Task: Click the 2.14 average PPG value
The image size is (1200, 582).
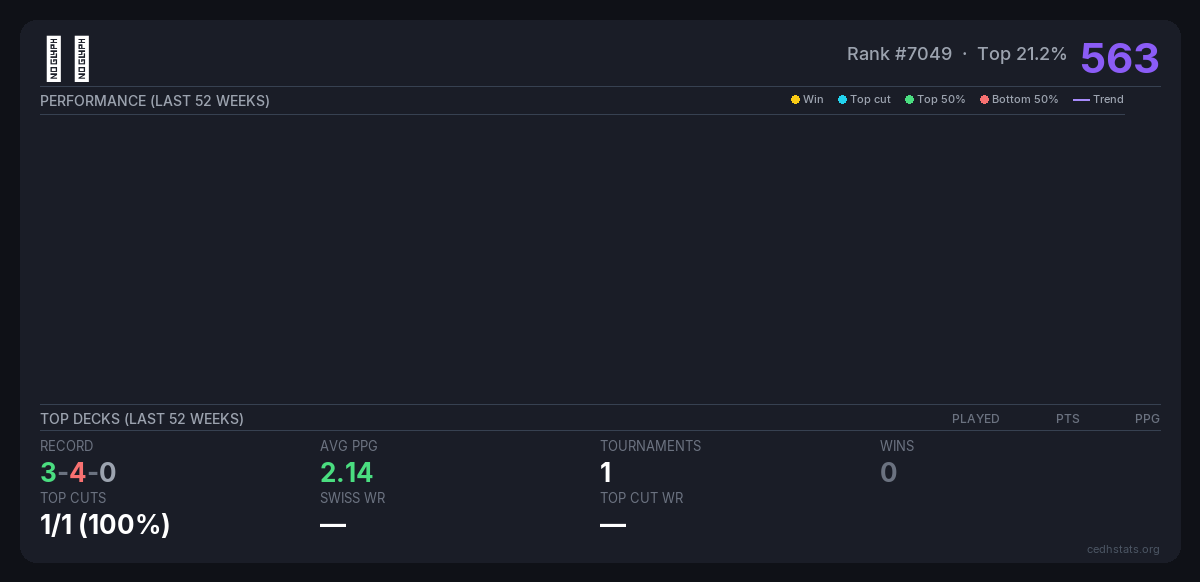Action: [x=346, y=472]
